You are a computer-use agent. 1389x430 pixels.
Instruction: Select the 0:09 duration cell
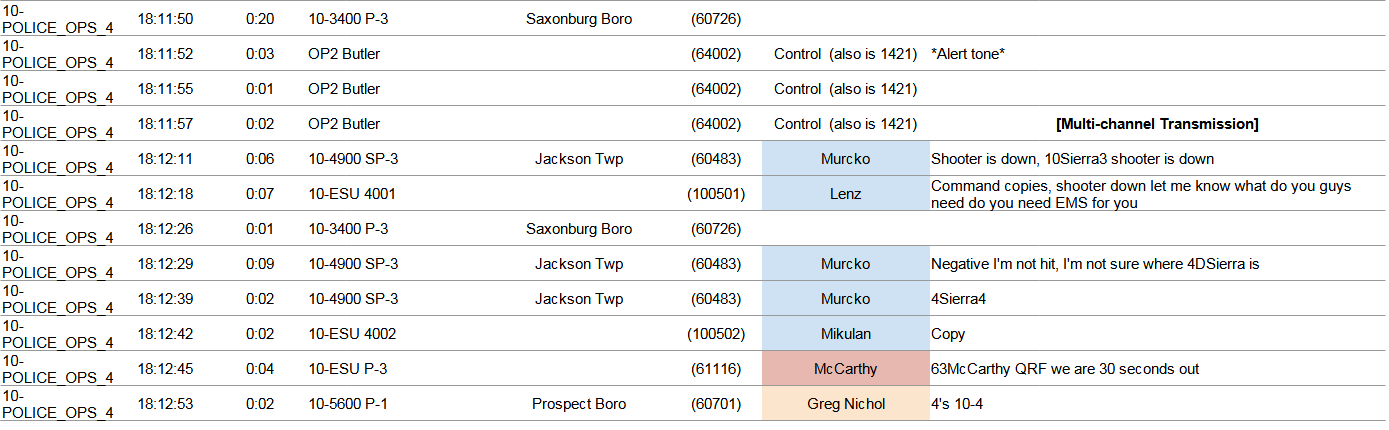click(x=257, y=264)
